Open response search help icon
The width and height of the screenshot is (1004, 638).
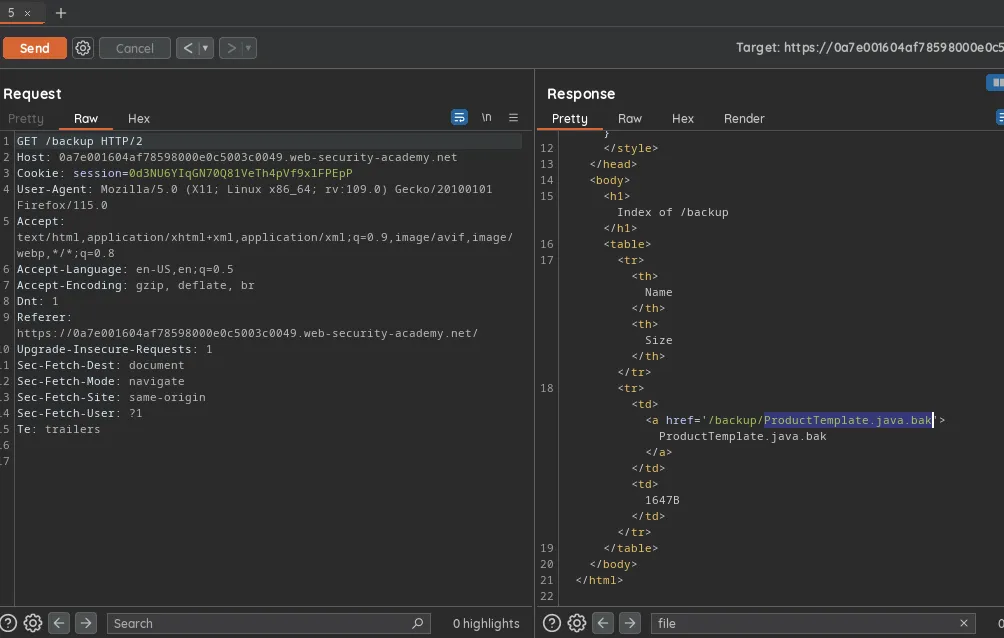pyautogui.click(x=552, y=623)
